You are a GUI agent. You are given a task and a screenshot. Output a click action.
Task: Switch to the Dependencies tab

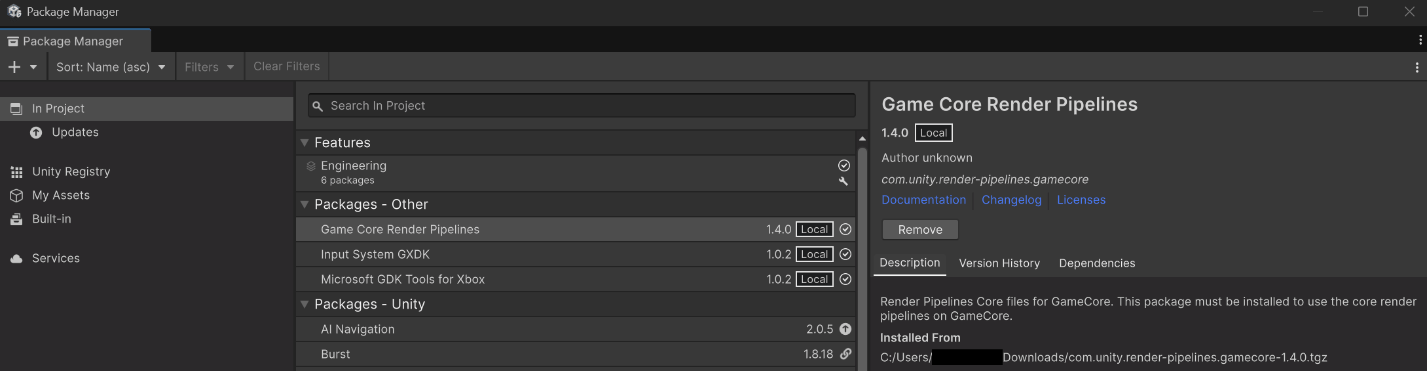[x=1097, y=263]
